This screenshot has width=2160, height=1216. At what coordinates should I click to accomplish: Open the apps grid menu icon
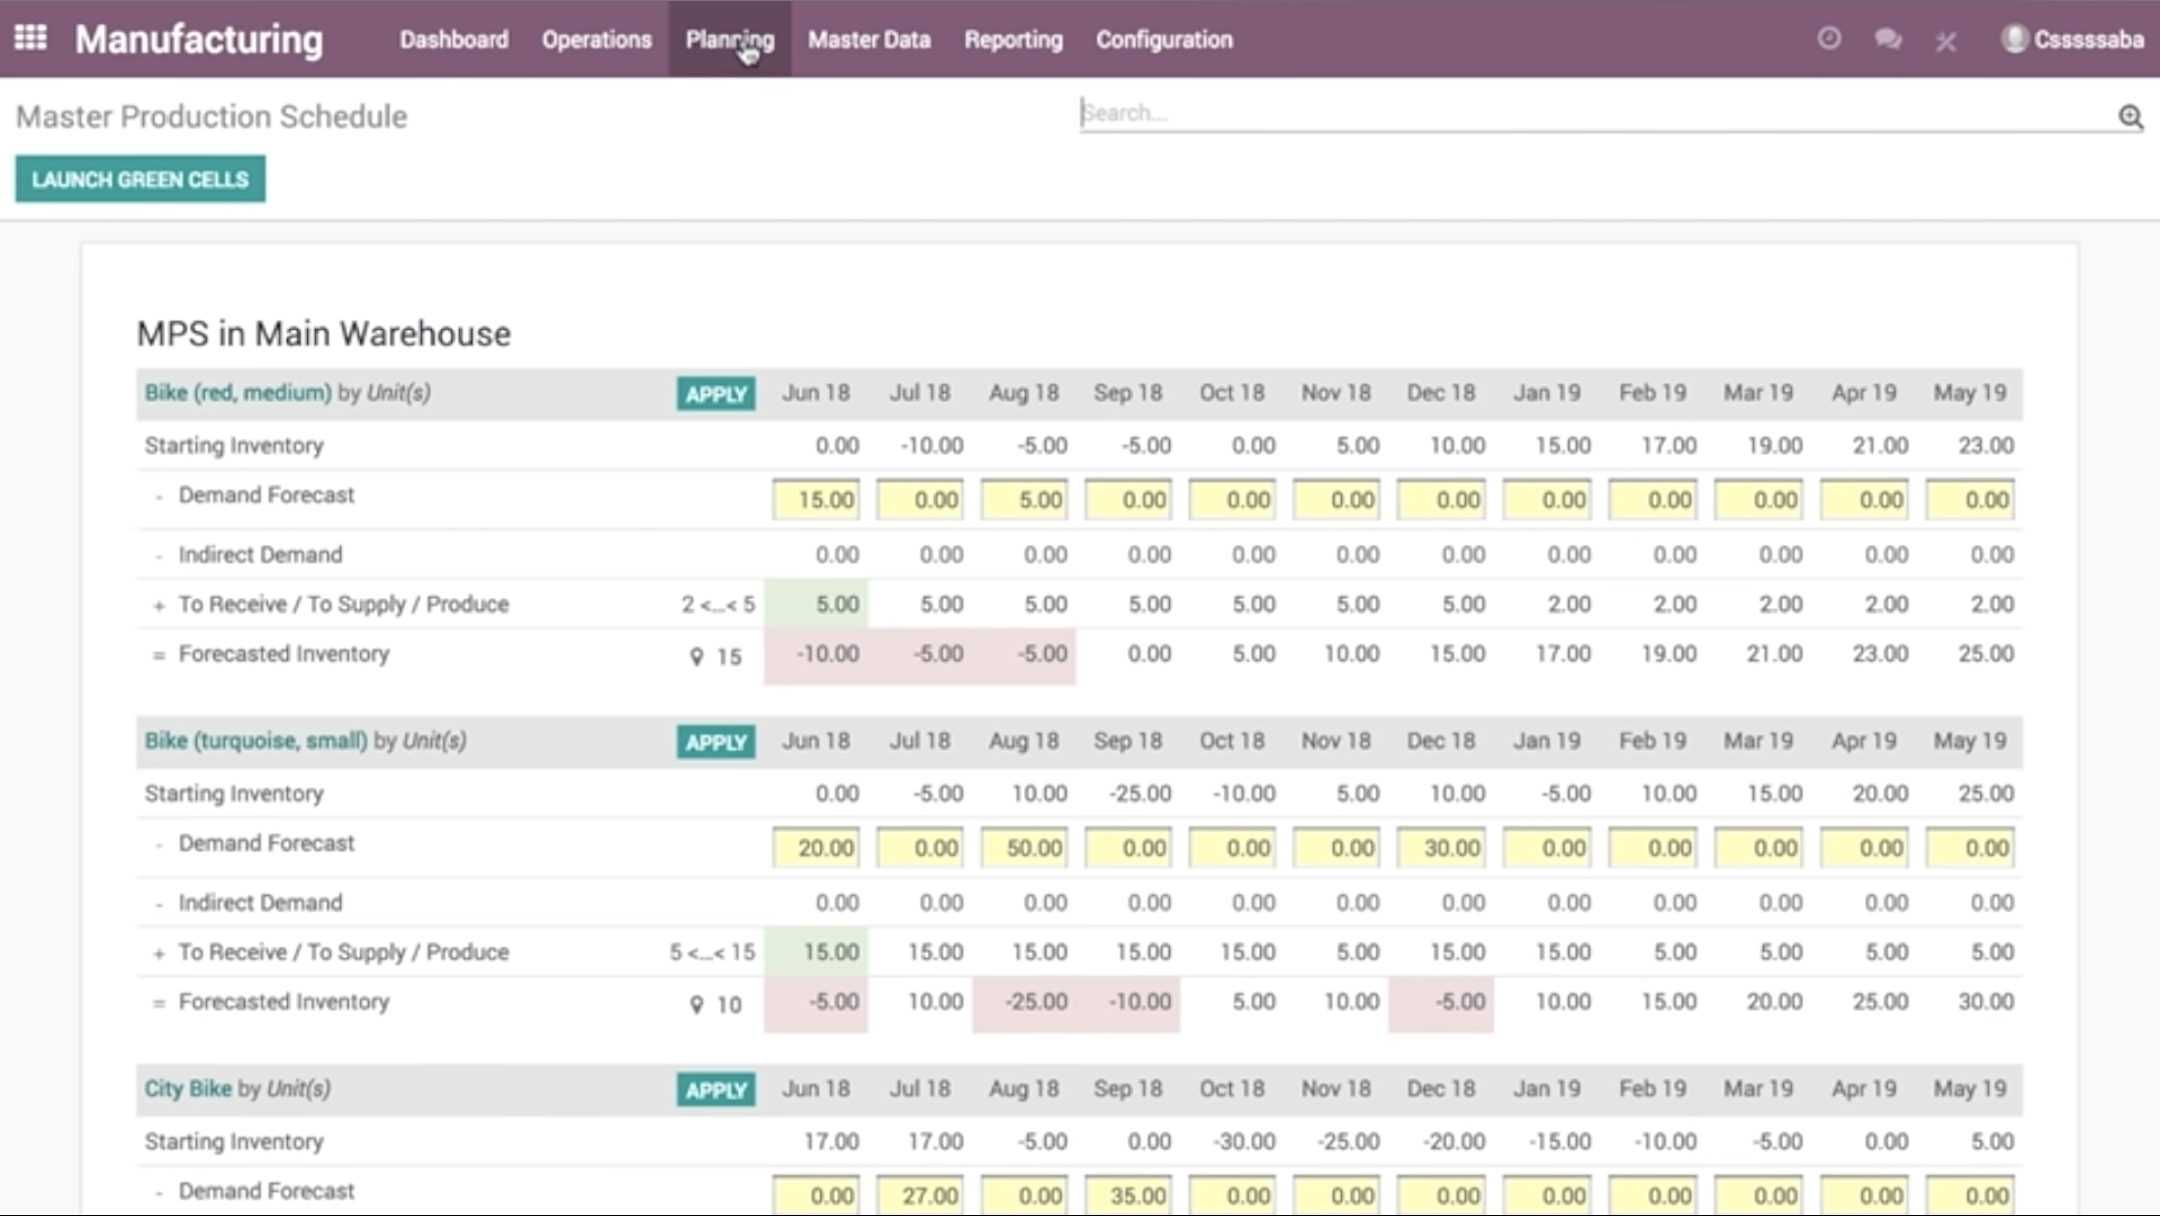[x=30, y=38]
